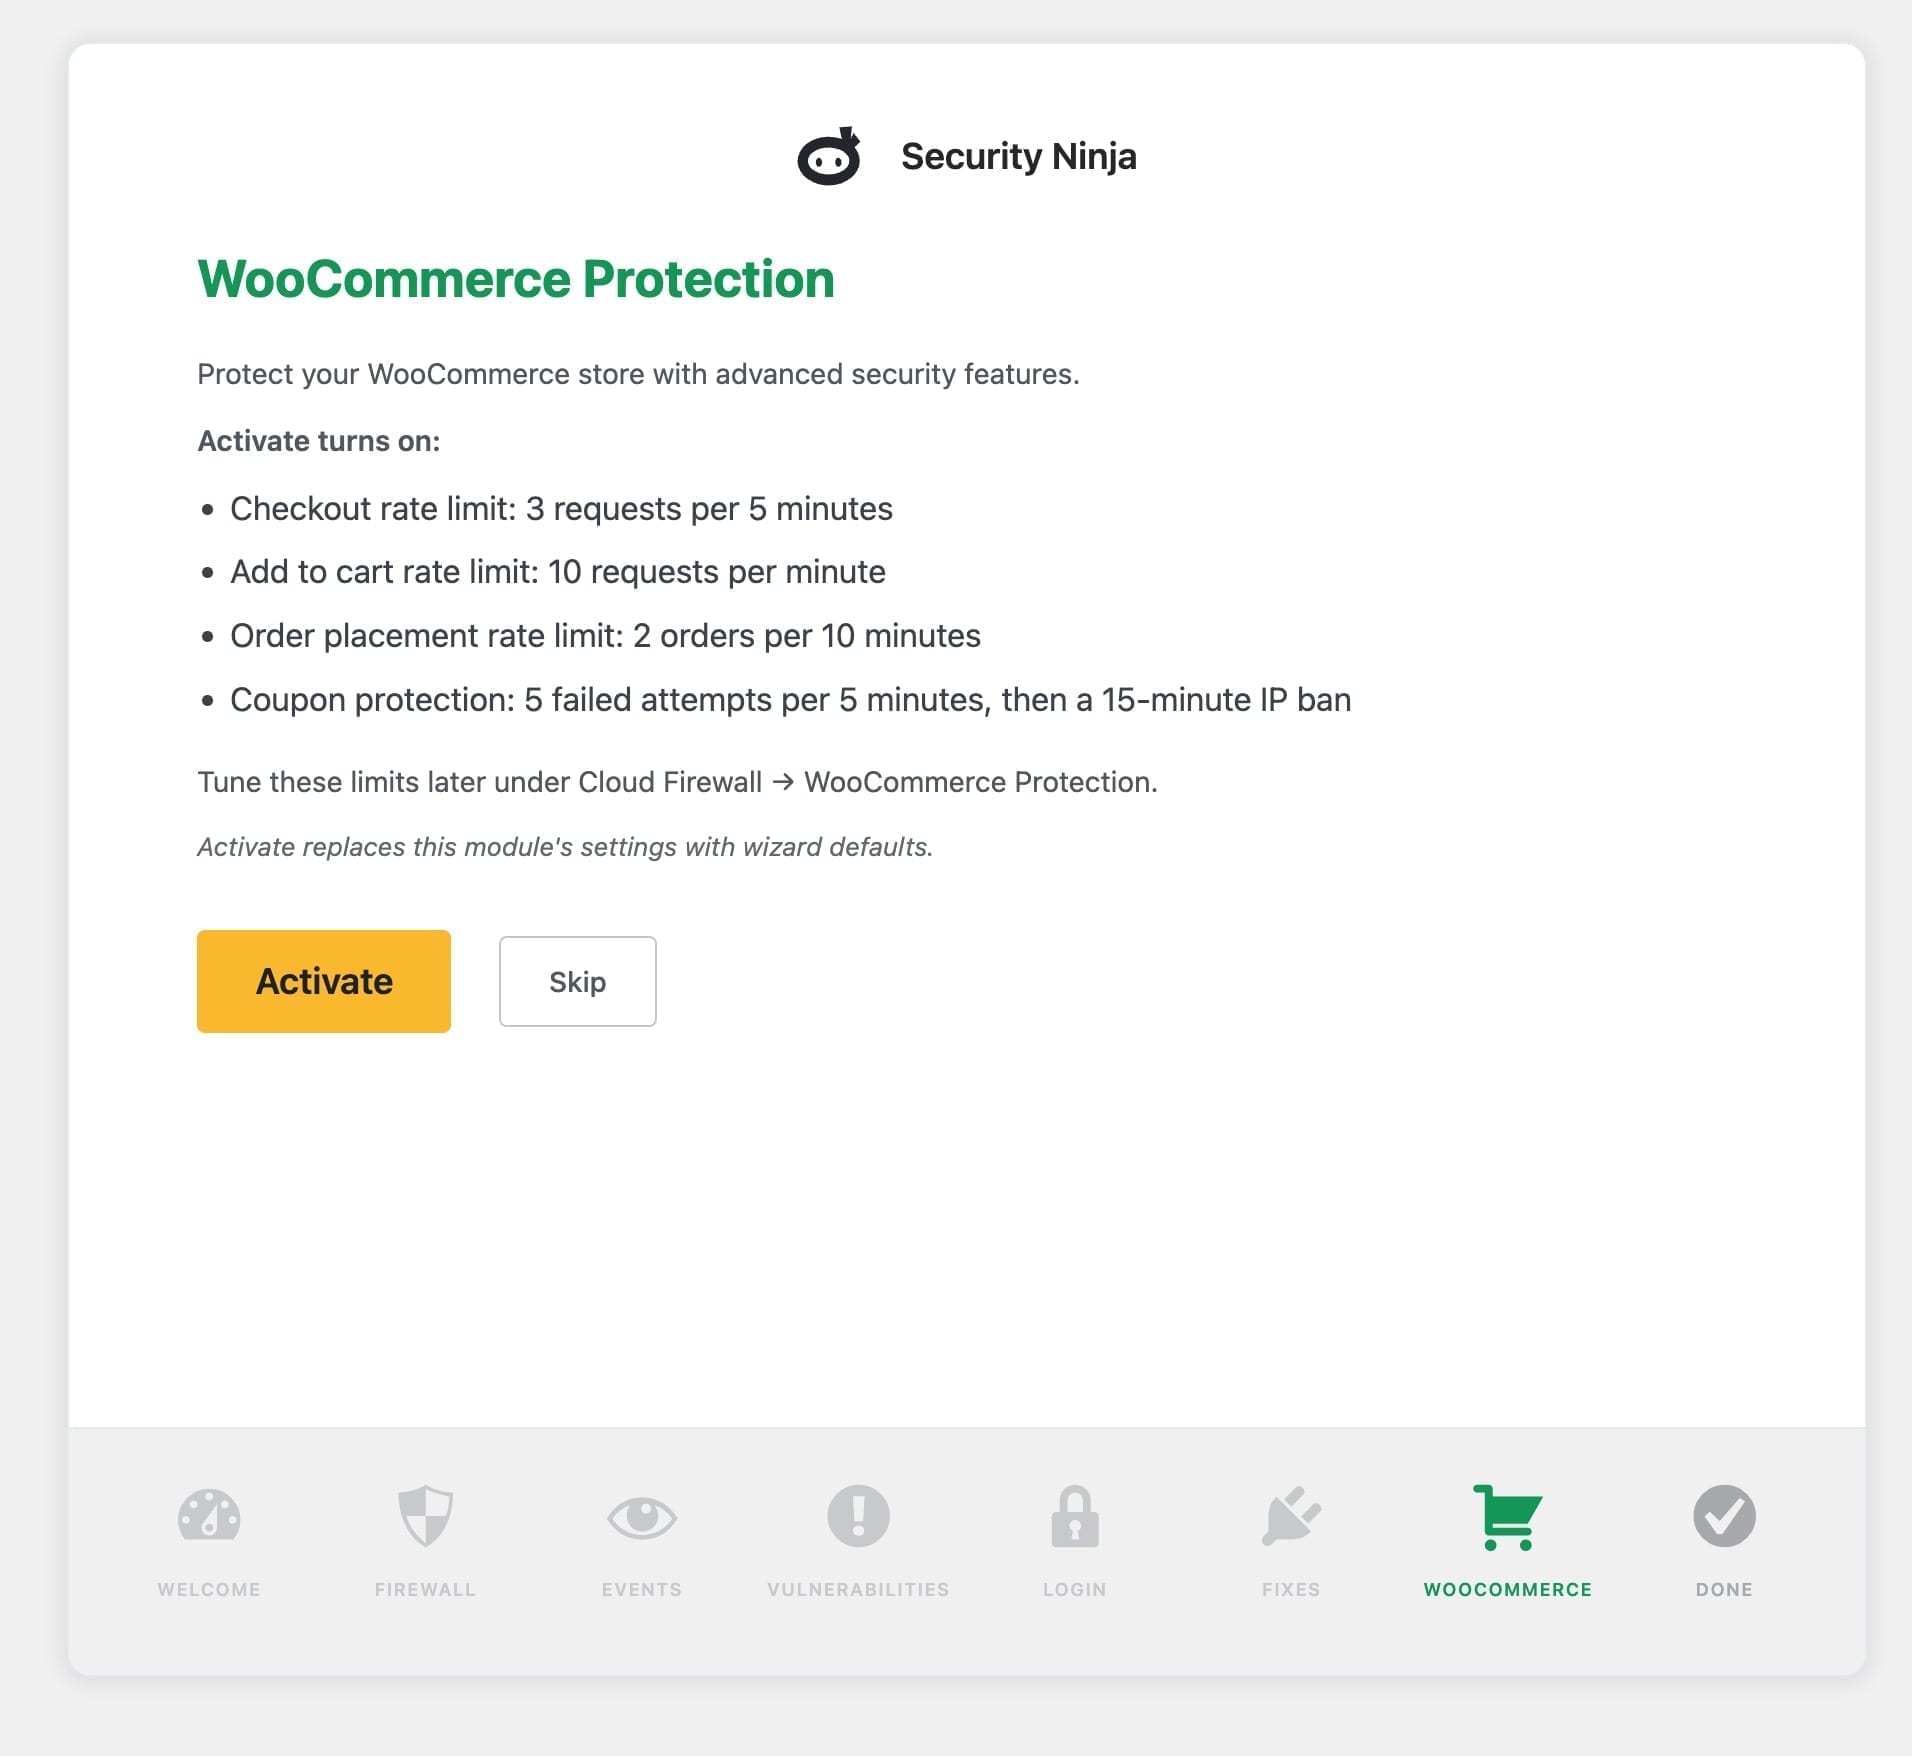Viewport: 1912px width, 1756px height.
Task: Go to the WELCOME step label
Action: click(x=209, y=1589)
